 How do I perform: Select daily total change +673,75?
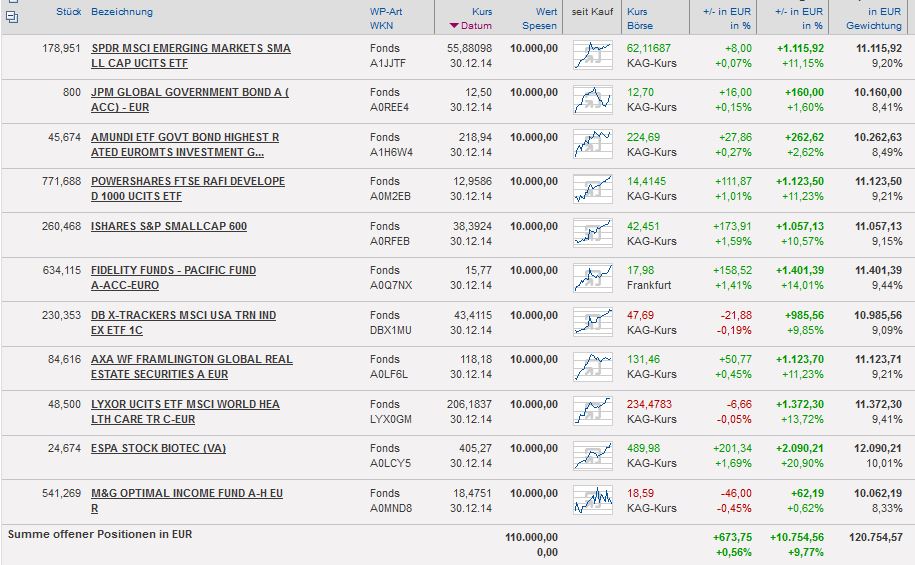pos(732,537)
